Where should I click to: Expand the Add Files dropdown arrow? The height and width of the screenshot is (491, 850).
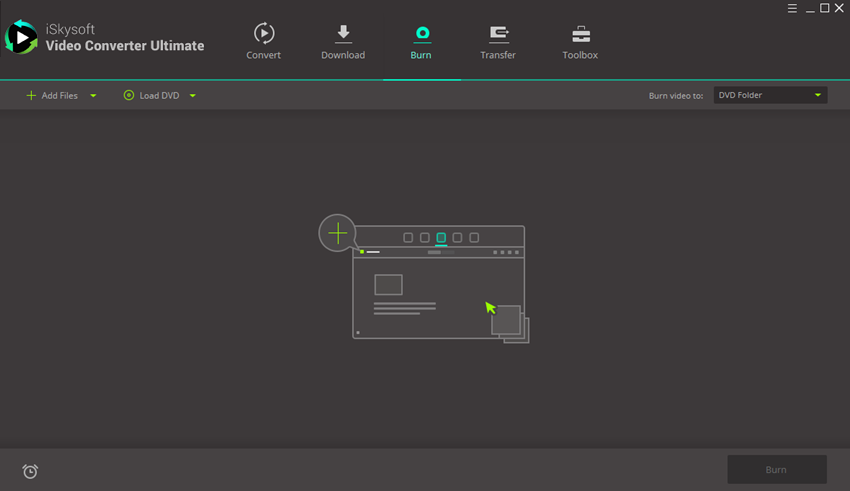point(93,96)
